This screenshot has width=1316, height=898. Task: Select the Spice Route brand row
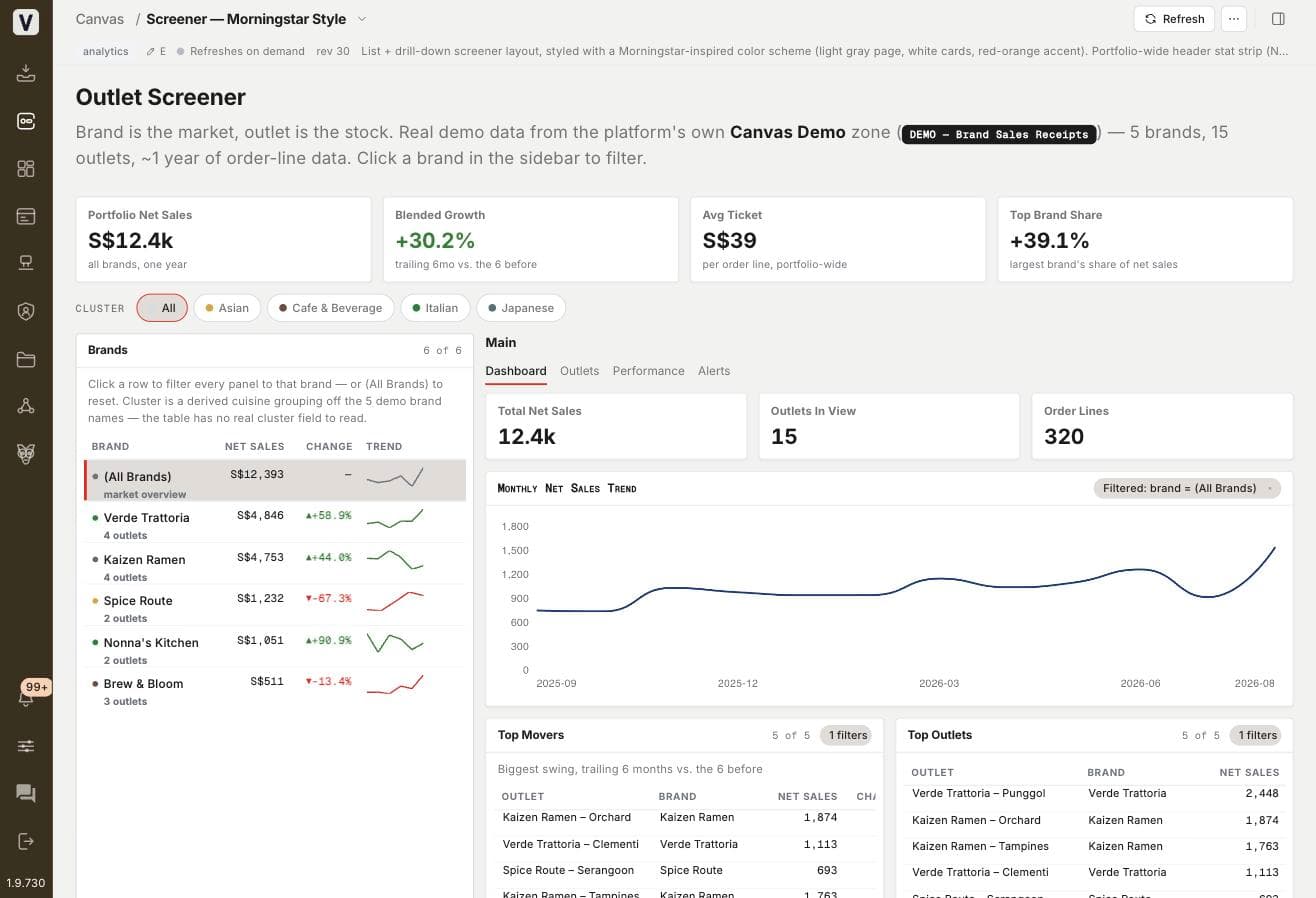[x=275, y=605]
